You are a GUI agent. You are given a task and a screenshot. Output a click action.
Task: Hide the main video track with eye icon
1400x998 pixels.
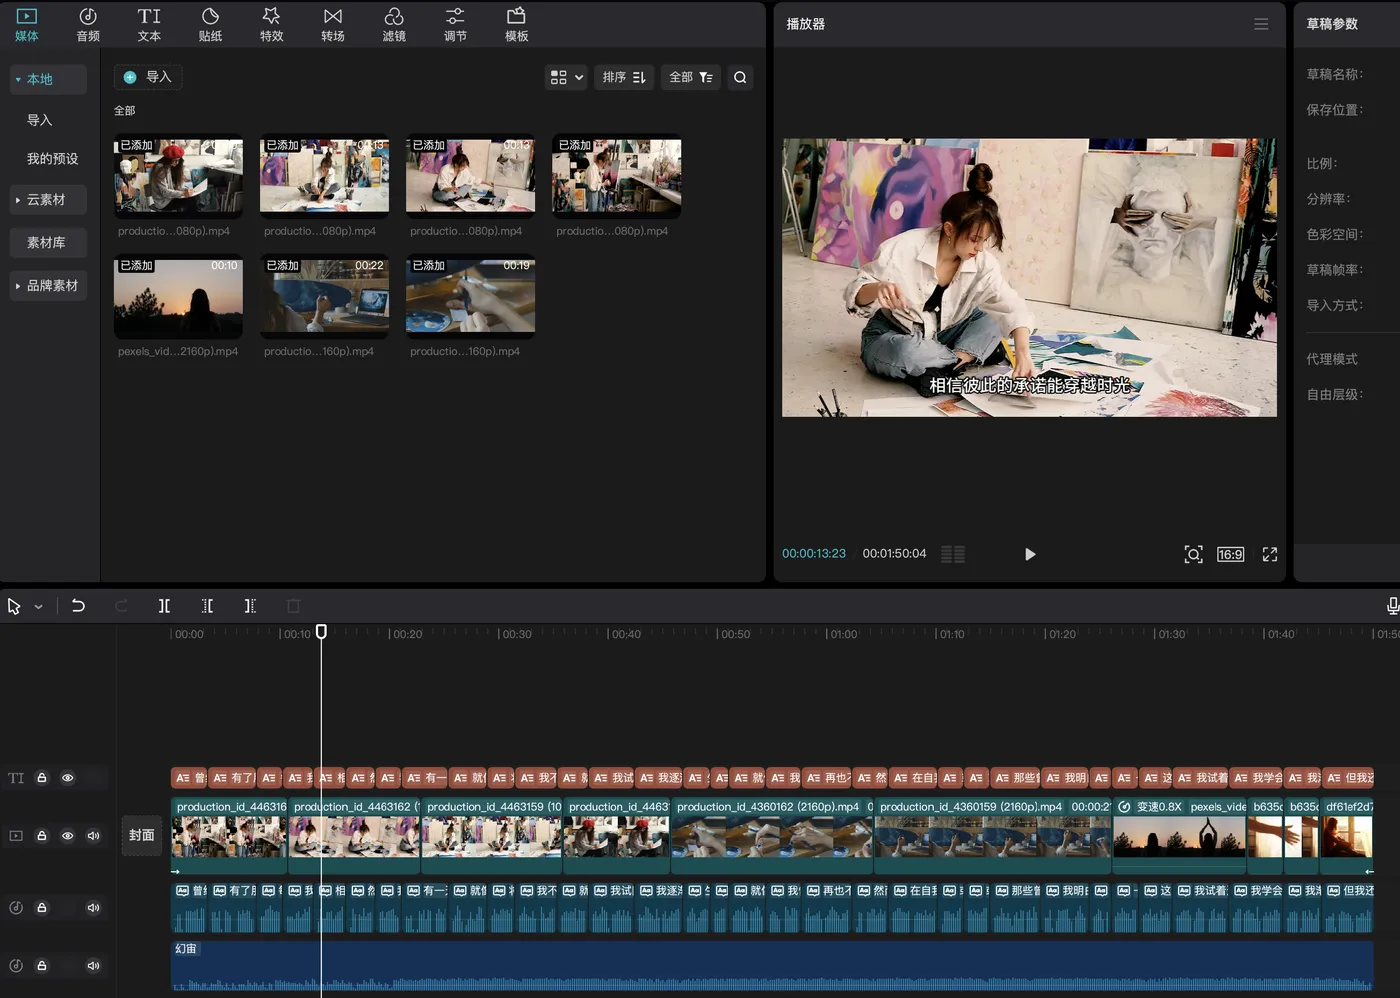coord(68,836)
